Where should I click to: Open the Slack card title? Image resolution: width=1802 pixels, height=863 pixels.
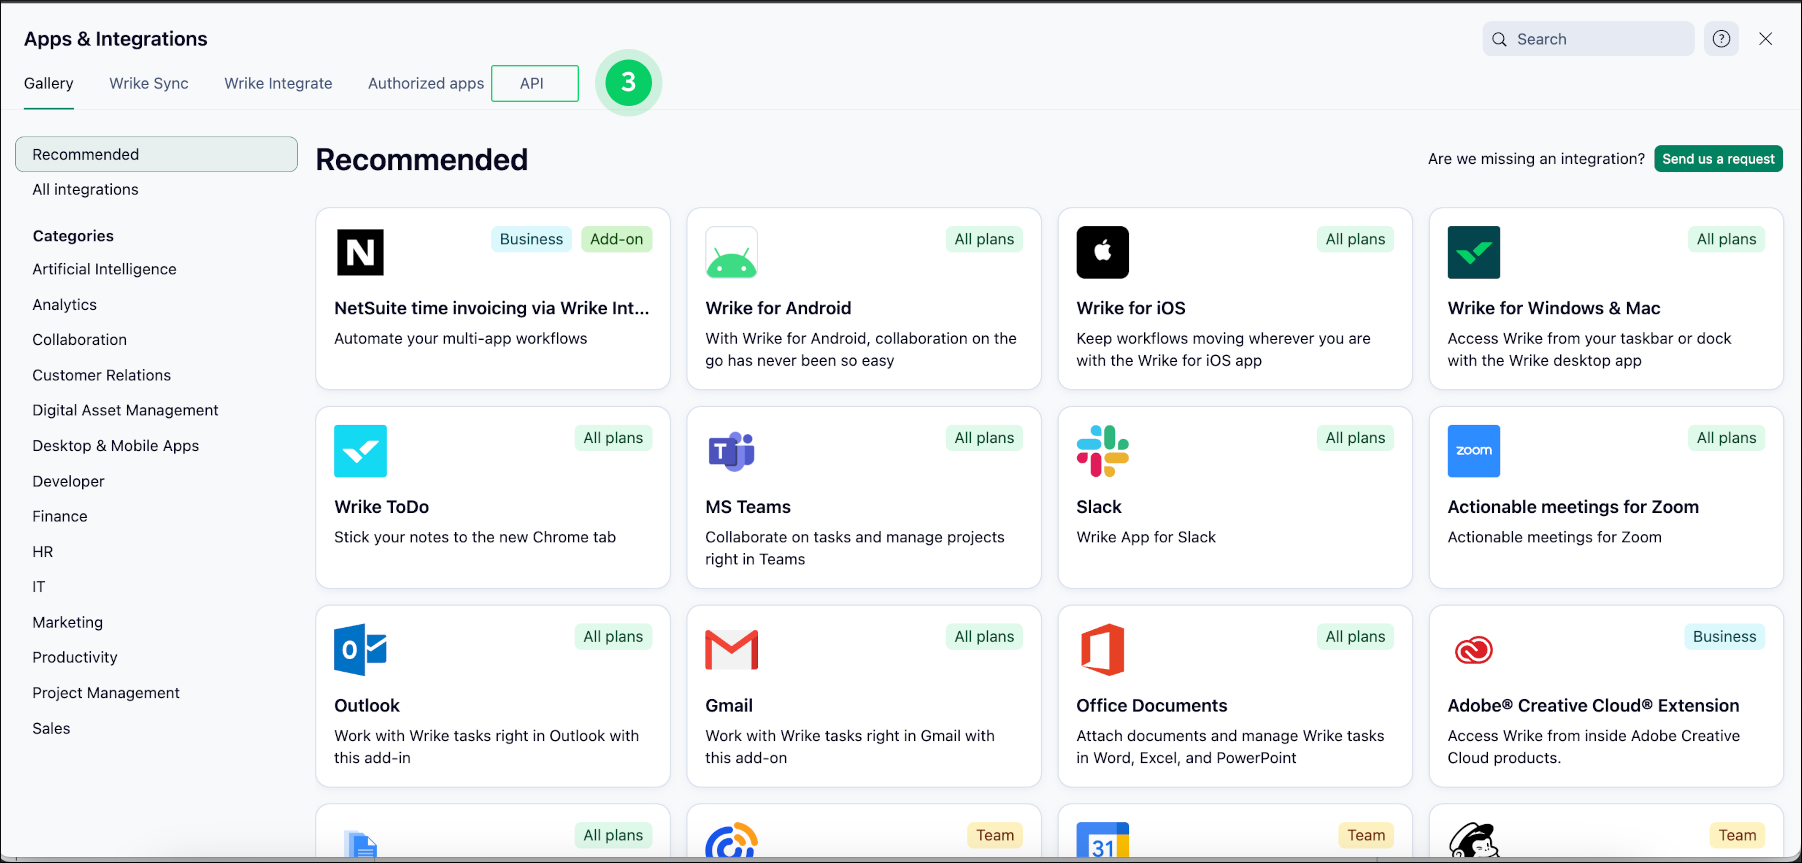tap(1099, 507)
